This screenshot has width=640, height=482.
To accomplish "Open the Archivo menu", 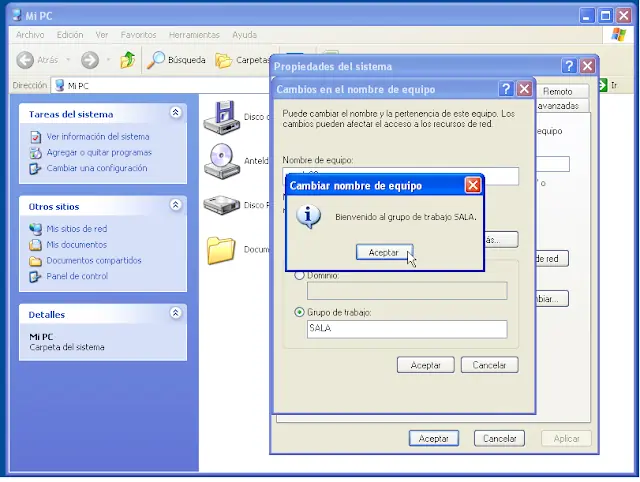I will pyautogui.click(x=30, y=35).
